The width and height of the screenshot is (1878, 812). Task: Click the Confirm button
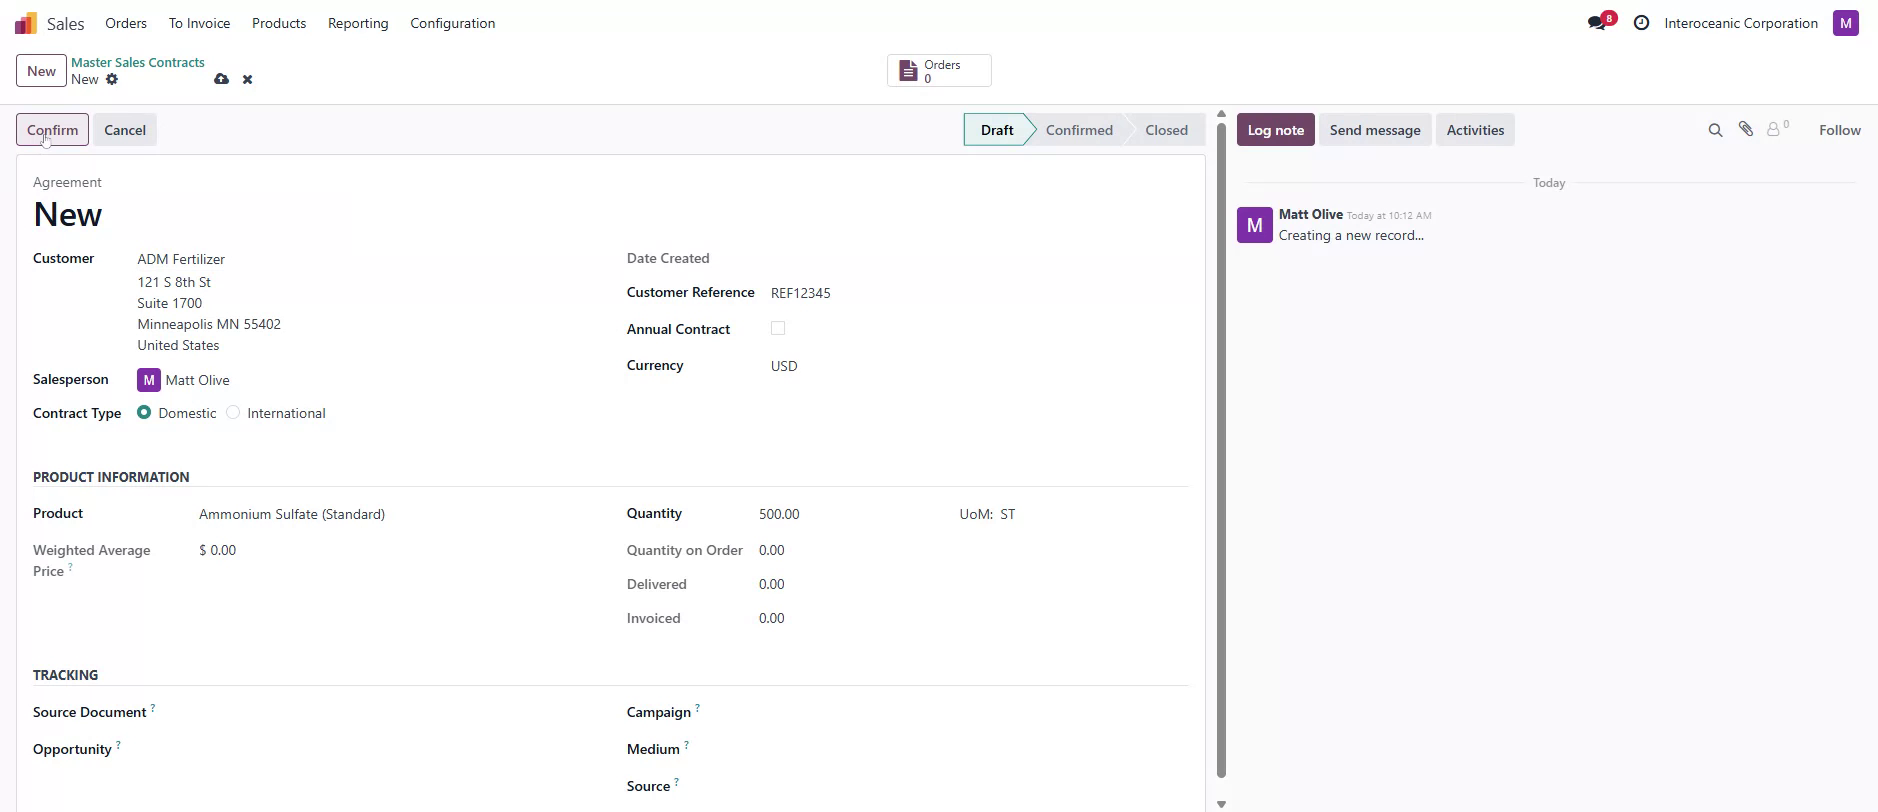(52, 130)
